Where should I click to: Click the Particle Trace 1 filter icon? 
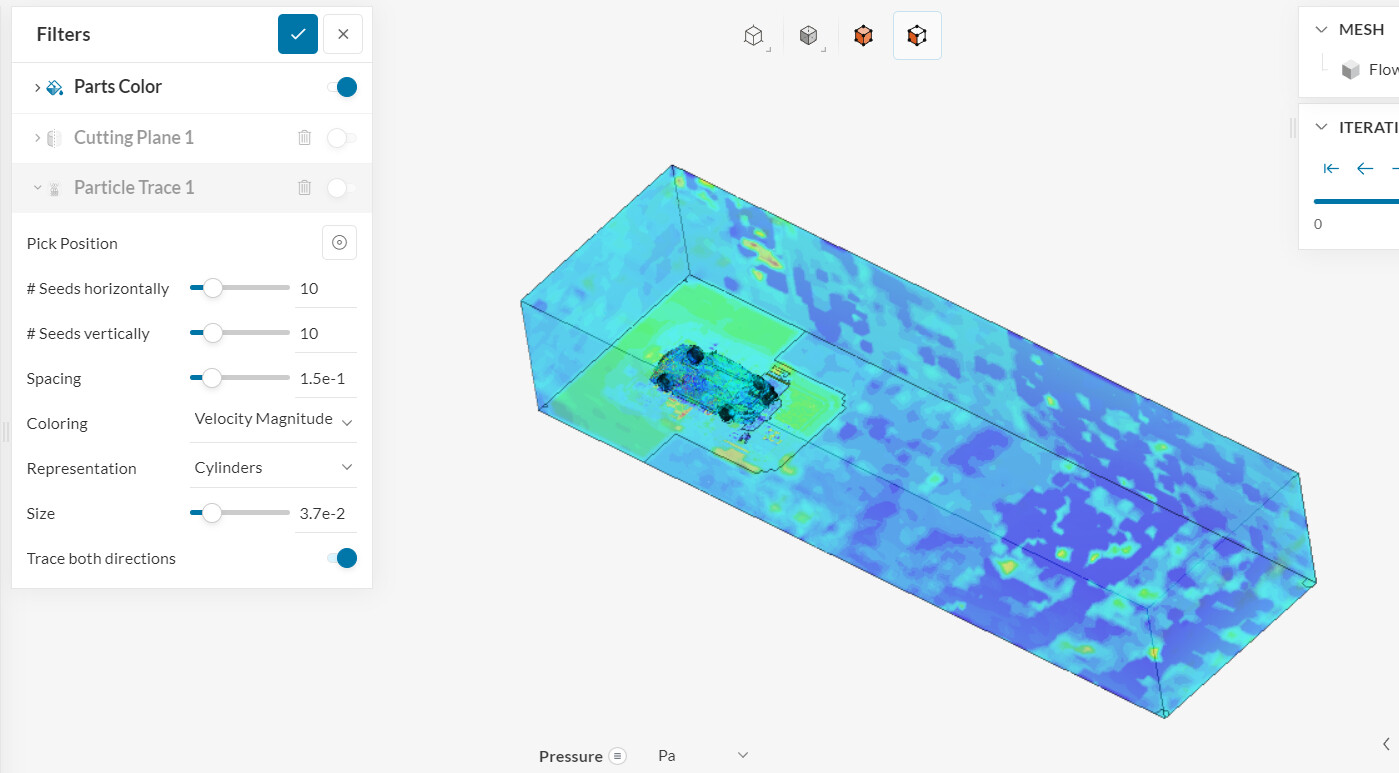[55, 188]
